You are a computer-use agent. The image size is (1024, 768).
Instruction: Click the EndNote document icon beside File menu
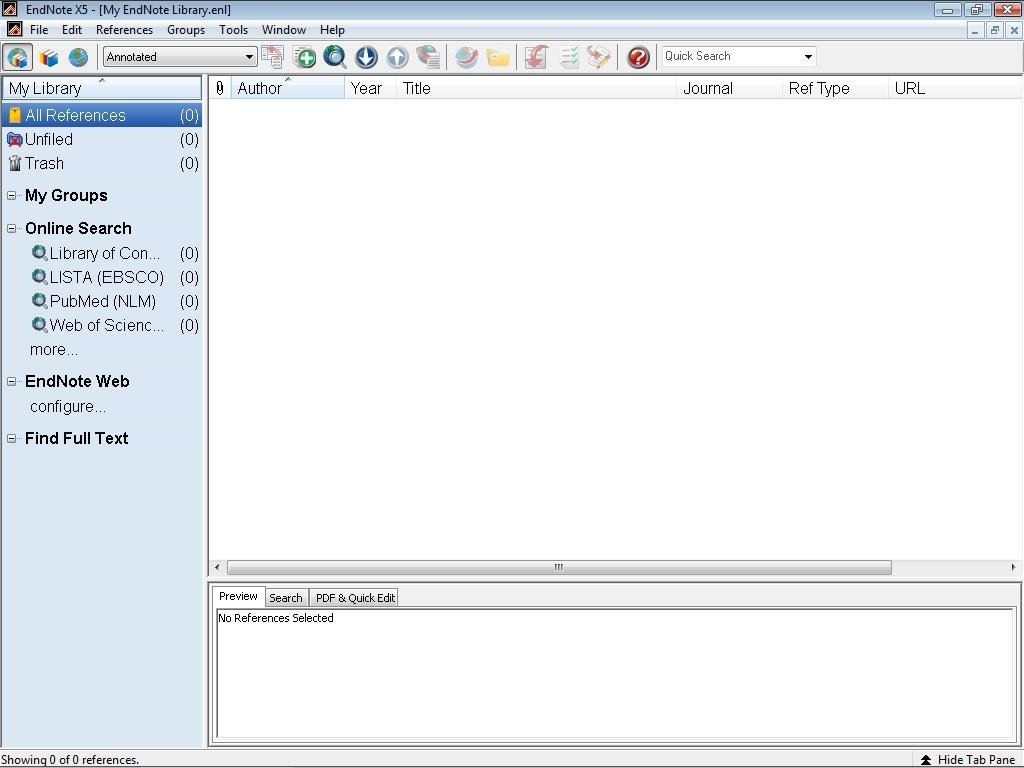[x=14, y=29]
